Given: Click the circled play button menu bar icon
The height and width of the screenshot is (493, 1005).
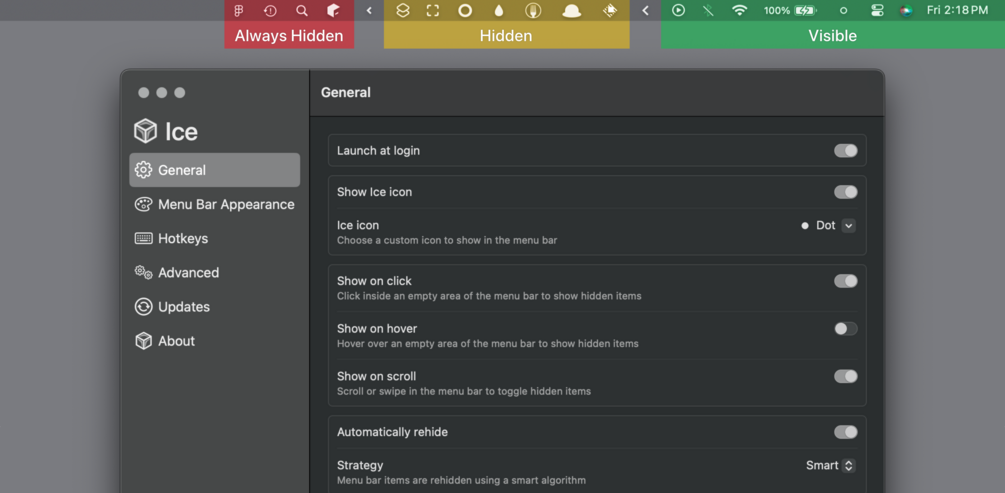Looking at the screenshot, I should [678, 10].
